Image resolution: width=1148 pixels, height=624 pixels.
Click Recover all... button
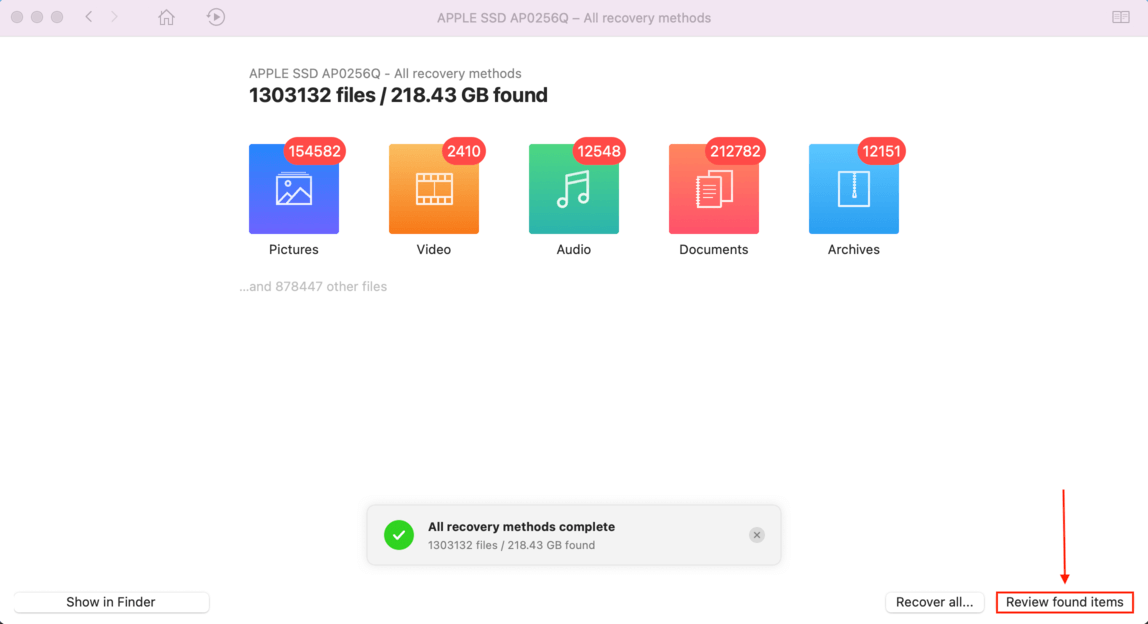(934, 602)
